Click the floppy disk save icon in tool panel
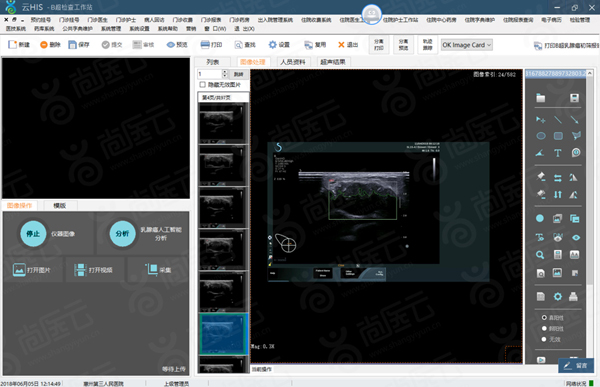 click(x=574, y=98)
